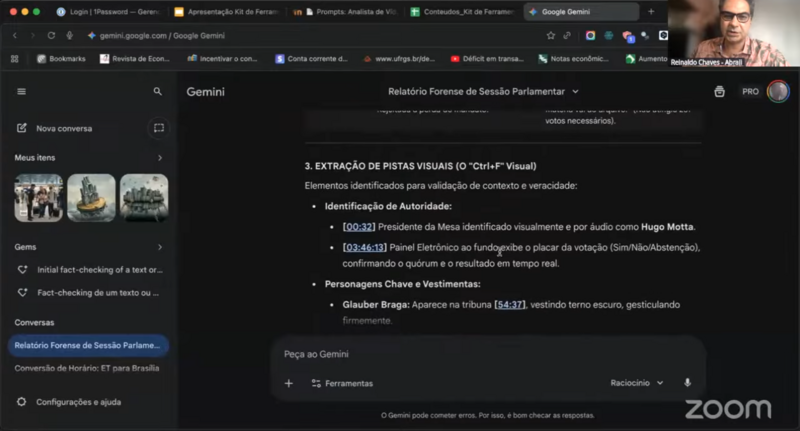Open conversation title dropdown chevron
Image resolution: width=800 pixels, height=431 pixels.
pyautogui.click(x=576, y=92)
